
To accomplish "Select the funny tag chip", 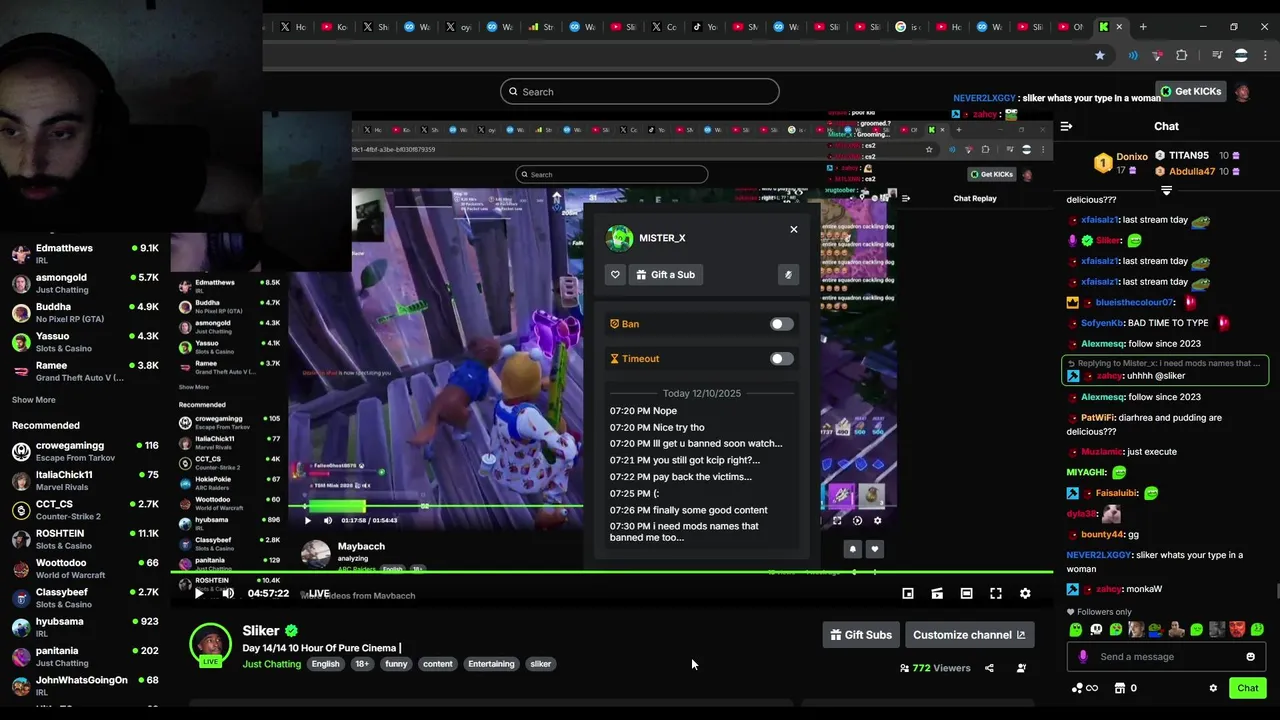I will (396, 664).
